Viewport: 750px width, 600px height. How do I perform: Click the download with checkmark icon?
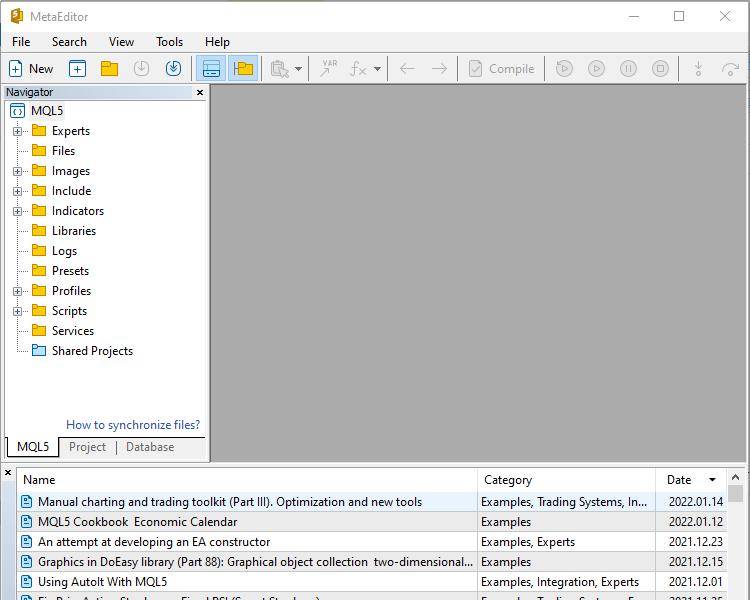(173, 69)
